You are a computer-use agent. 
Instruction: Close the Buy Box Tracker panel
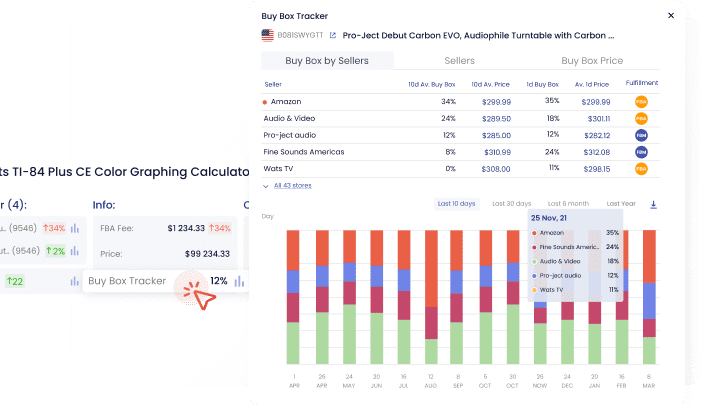pos(669,16)
